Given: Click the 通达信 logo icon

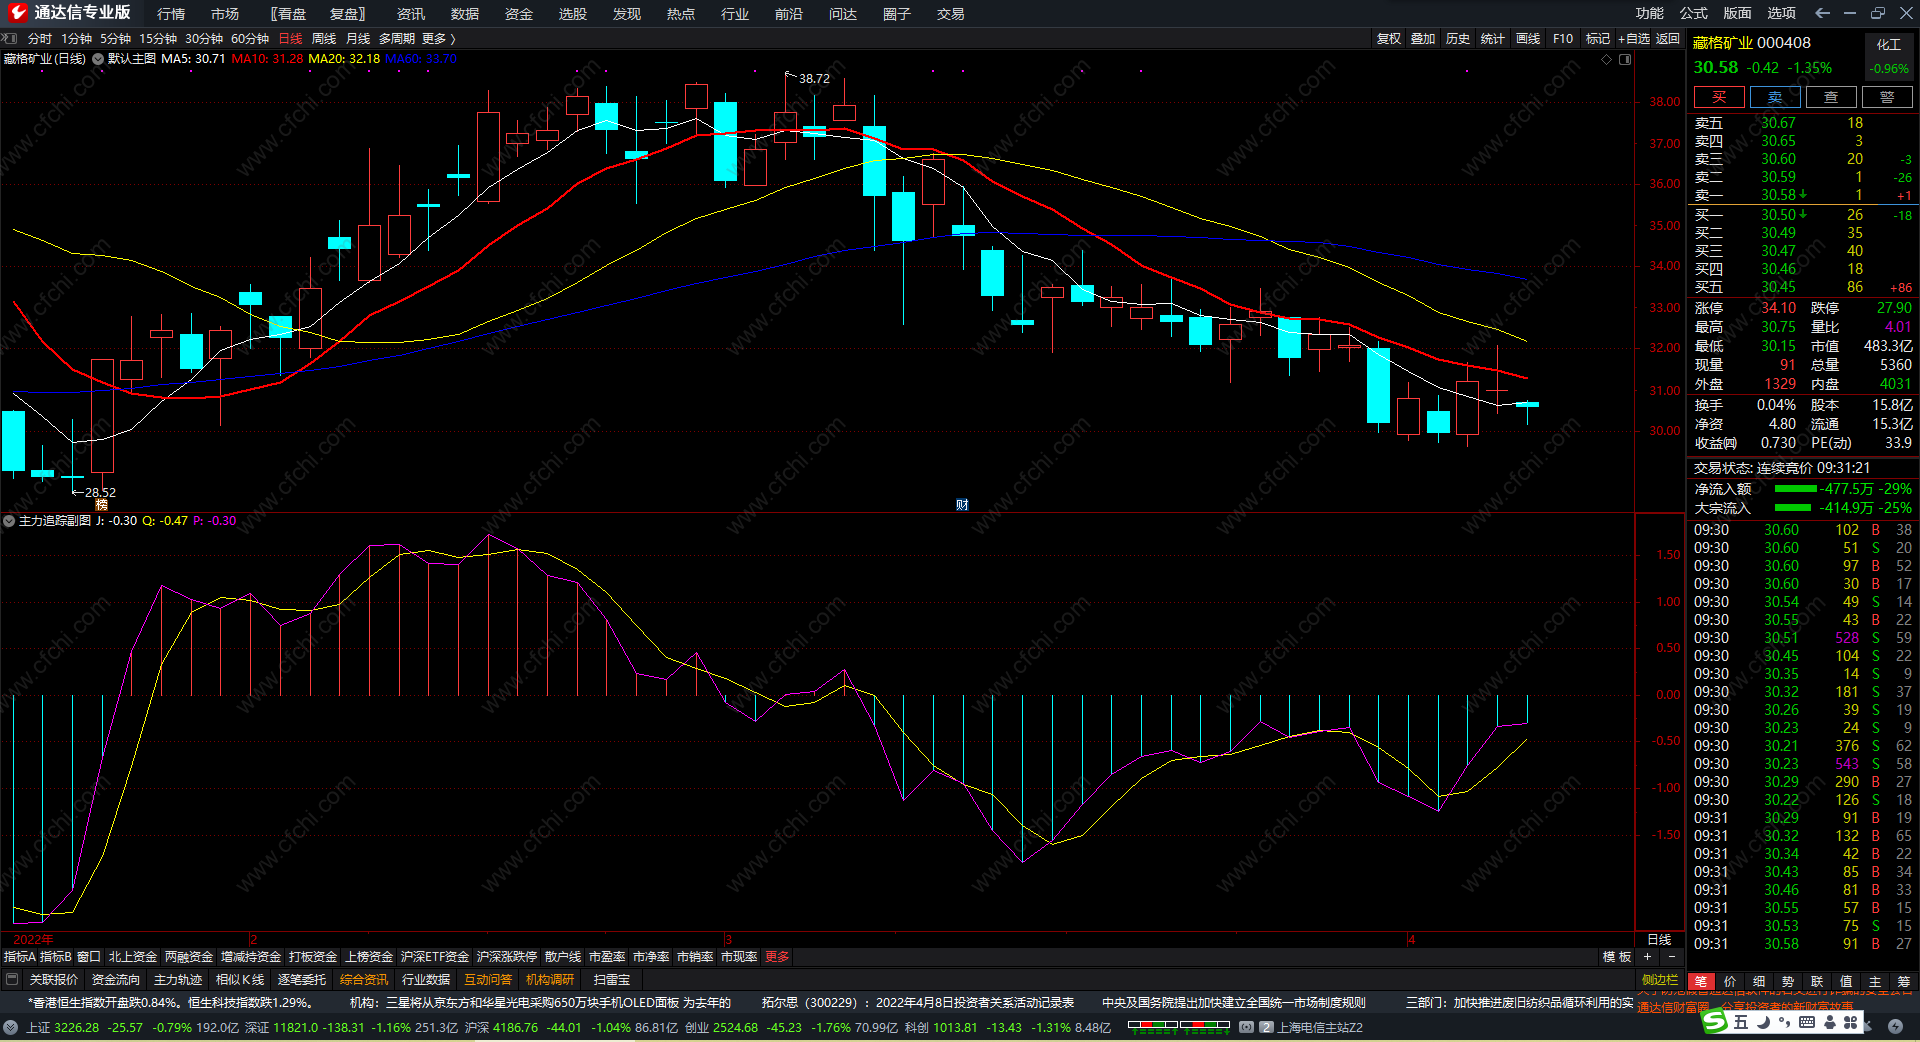Looking at the screenshot, I should [17, 13].
